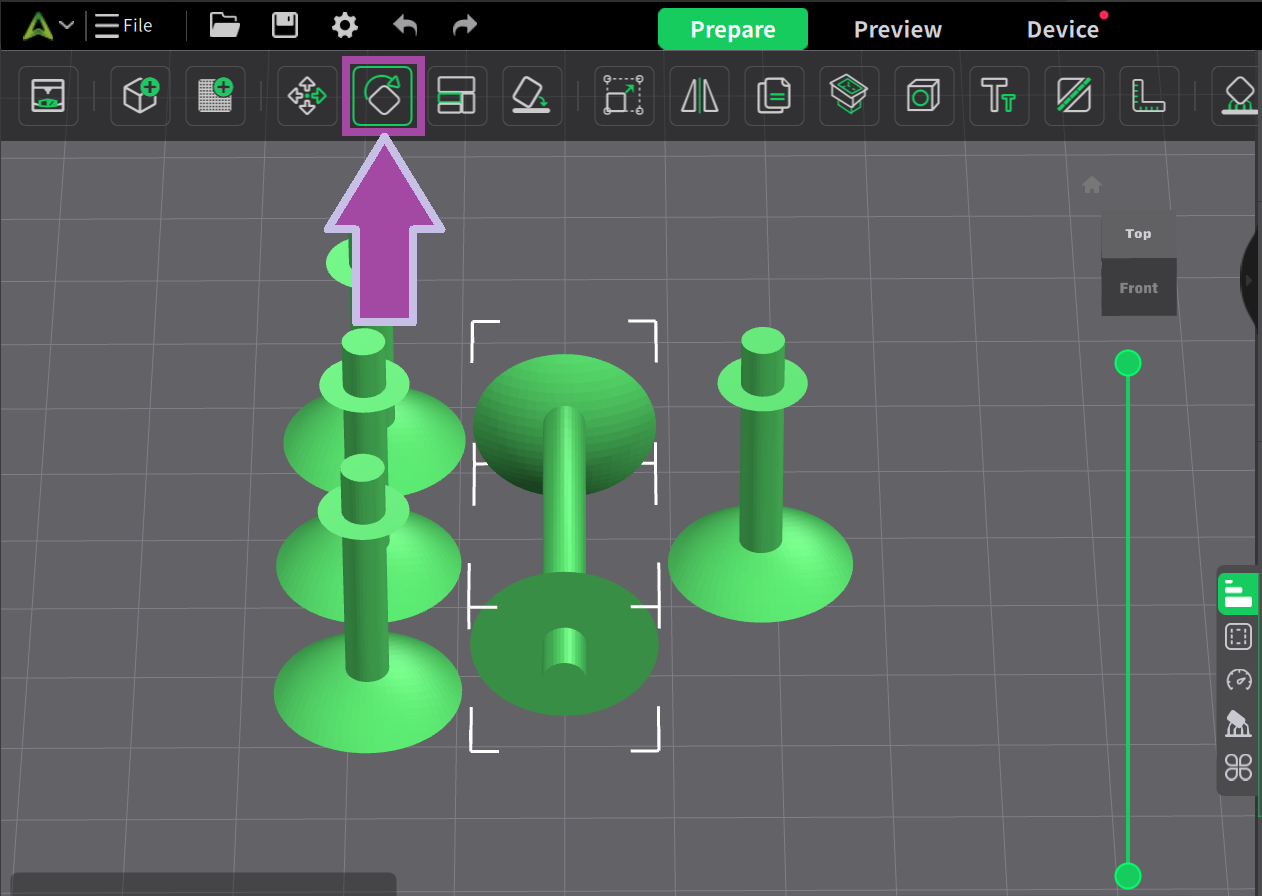Click the Move tool with arrows icon
1262x896 pixels.
pyautogui.click(x=307, y=96)
